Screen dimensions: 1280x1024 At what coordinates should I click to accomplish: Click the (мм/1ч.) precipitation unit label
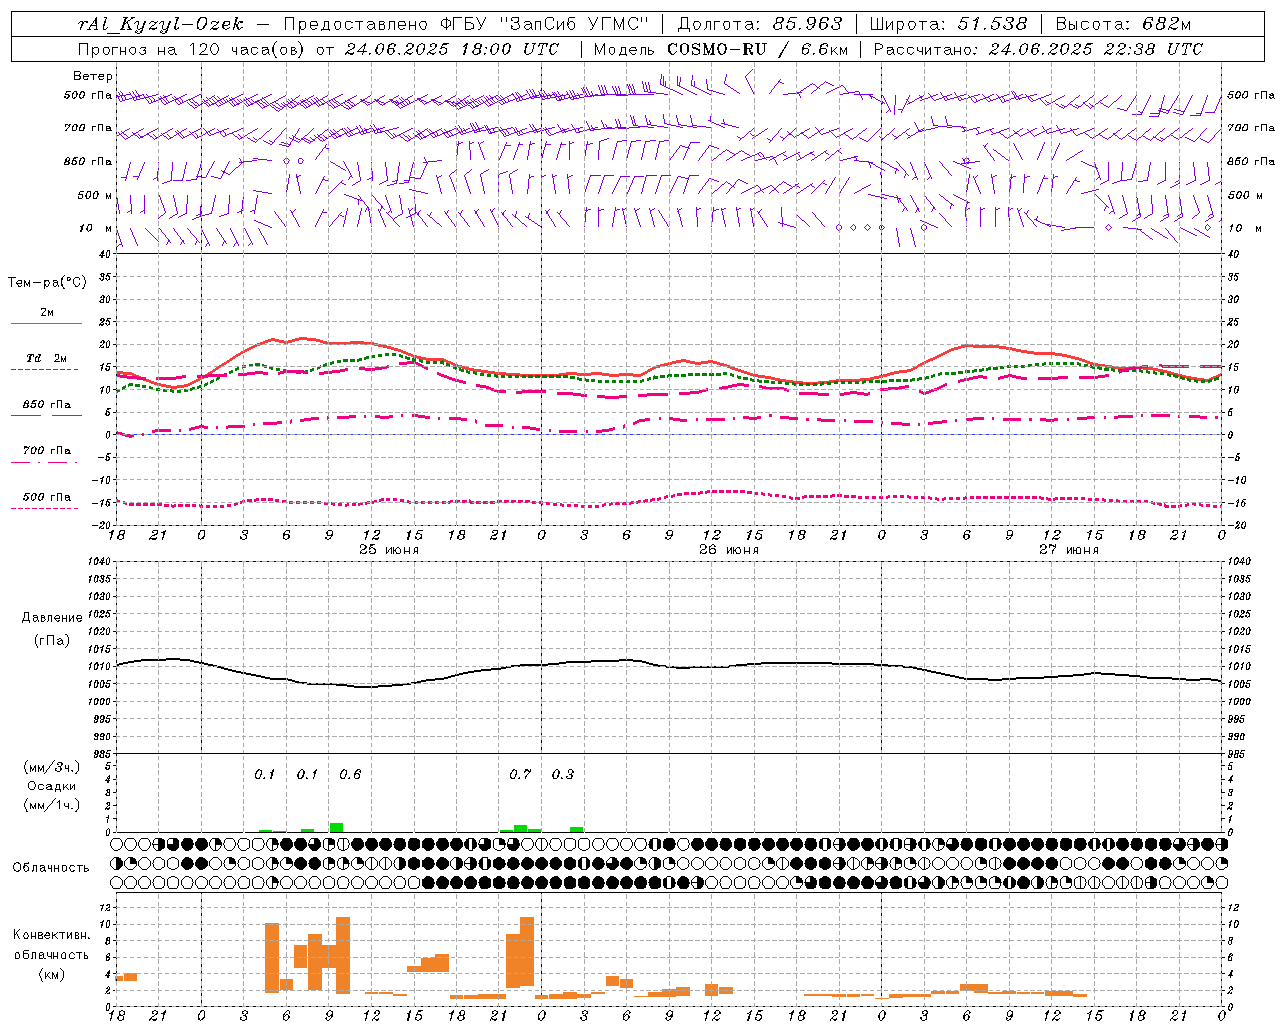pyautogui.click(x=51, y=805)
